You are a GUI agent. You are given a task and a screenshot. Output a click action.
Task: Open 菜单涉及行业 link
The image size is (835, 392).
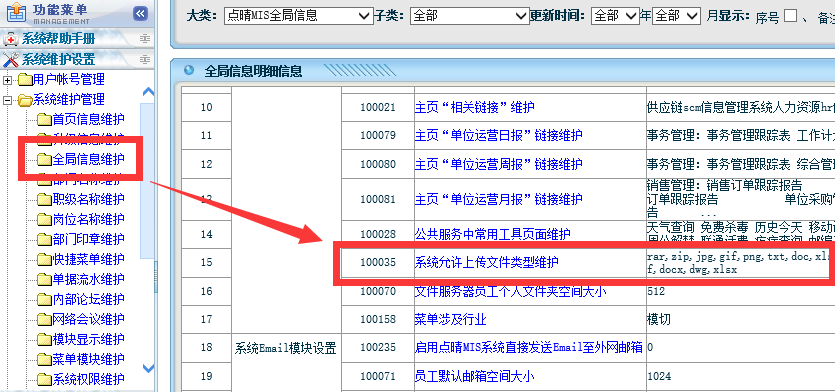[x=451, y=320]
